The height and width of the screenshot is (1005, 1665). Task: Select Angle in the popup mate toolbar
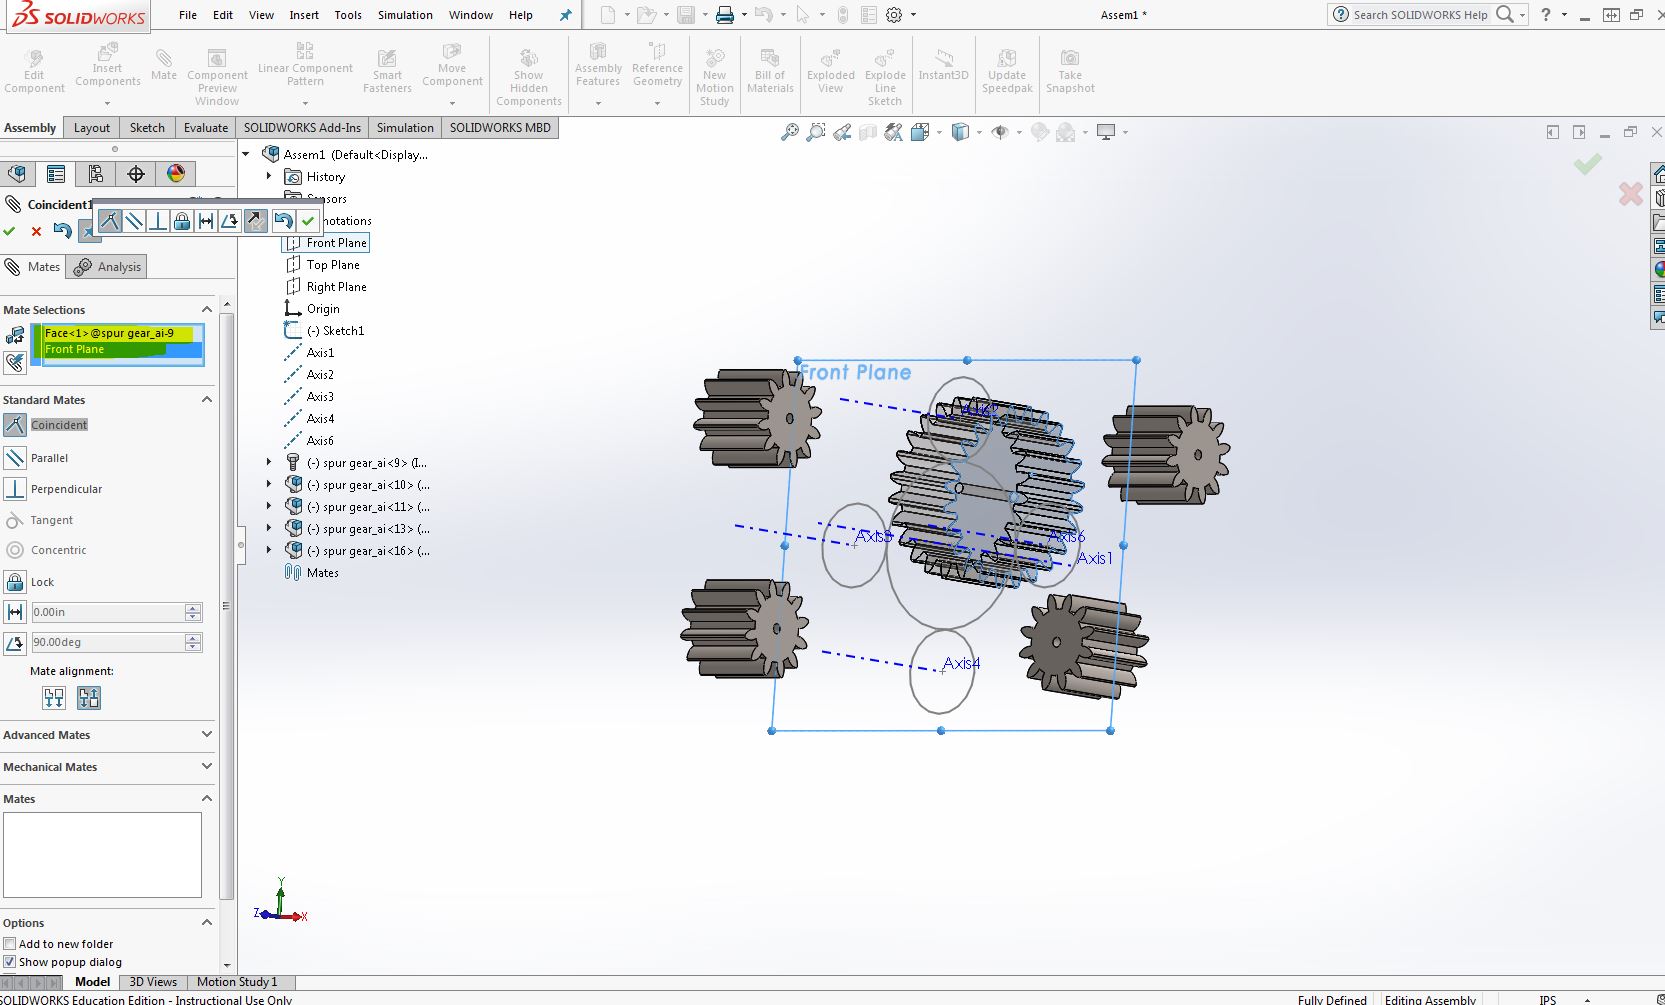230,221
